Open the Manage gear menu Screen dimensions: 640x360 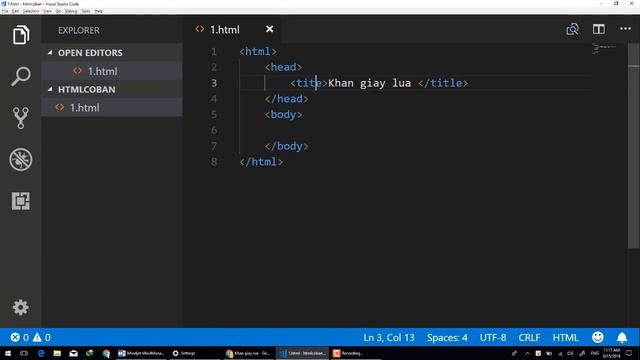point(21,307)
